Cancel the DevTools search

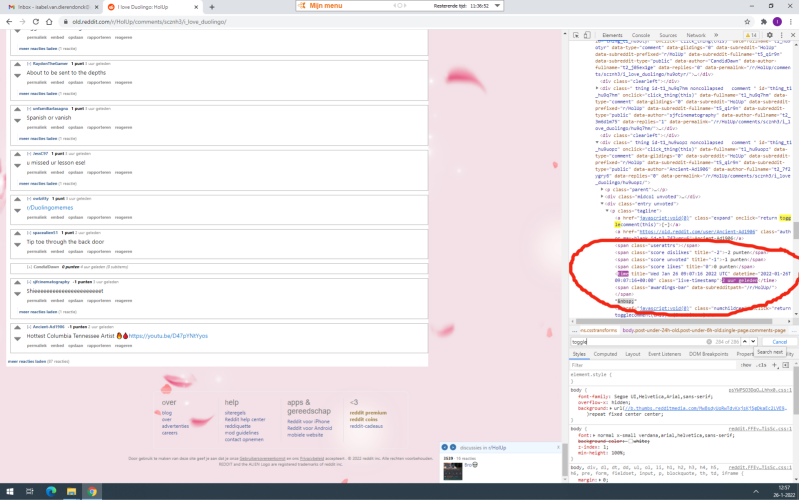pyautogui.click(x=780, y=342)
